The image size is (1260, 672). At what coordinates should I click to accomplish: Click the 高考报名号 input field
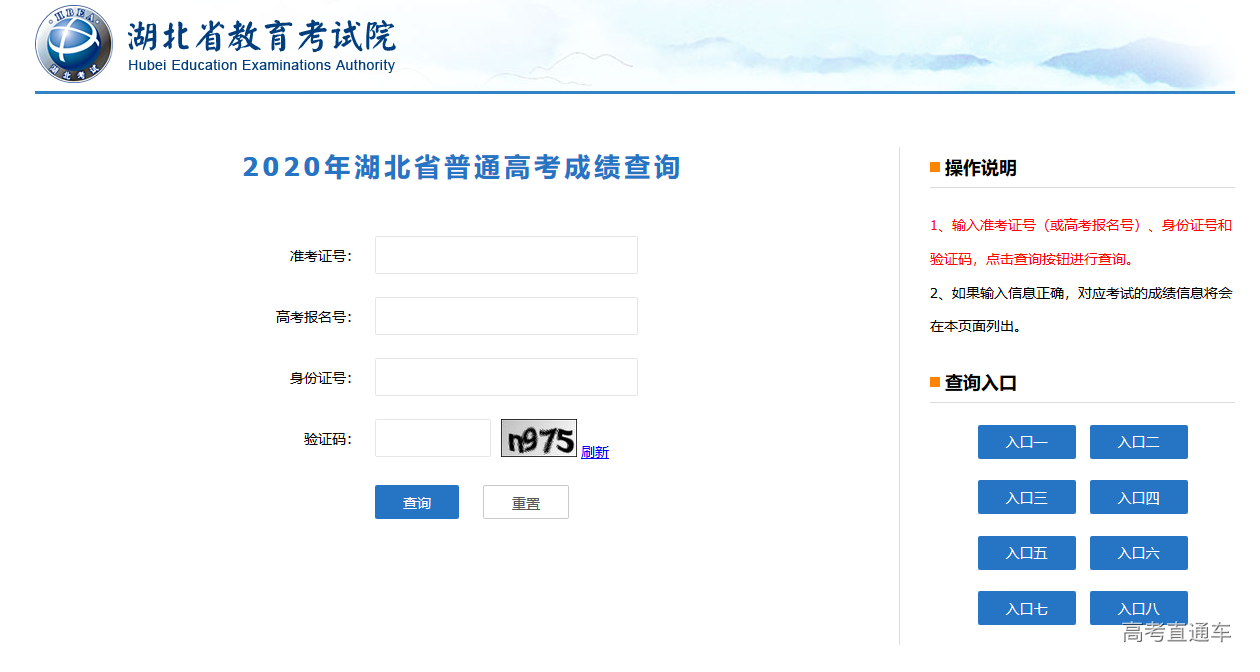click(x=505, y=316)
